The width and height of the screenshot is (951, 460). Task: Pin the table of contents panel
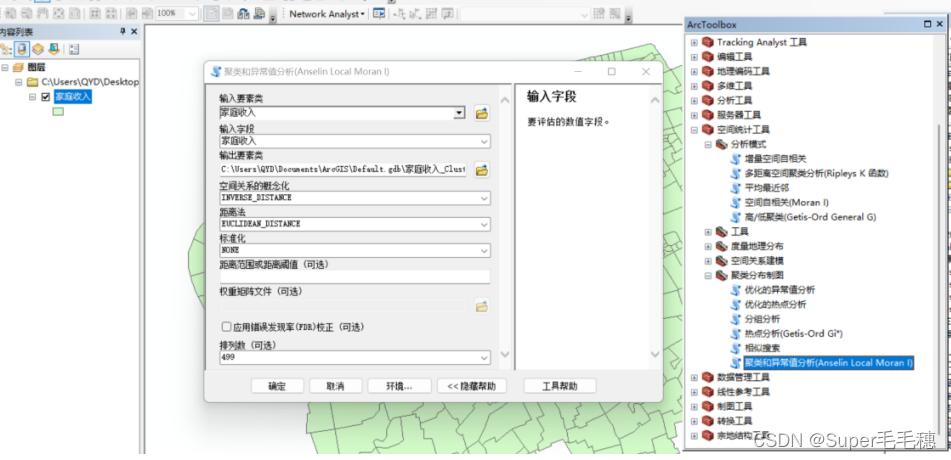[x=123, y=31]
